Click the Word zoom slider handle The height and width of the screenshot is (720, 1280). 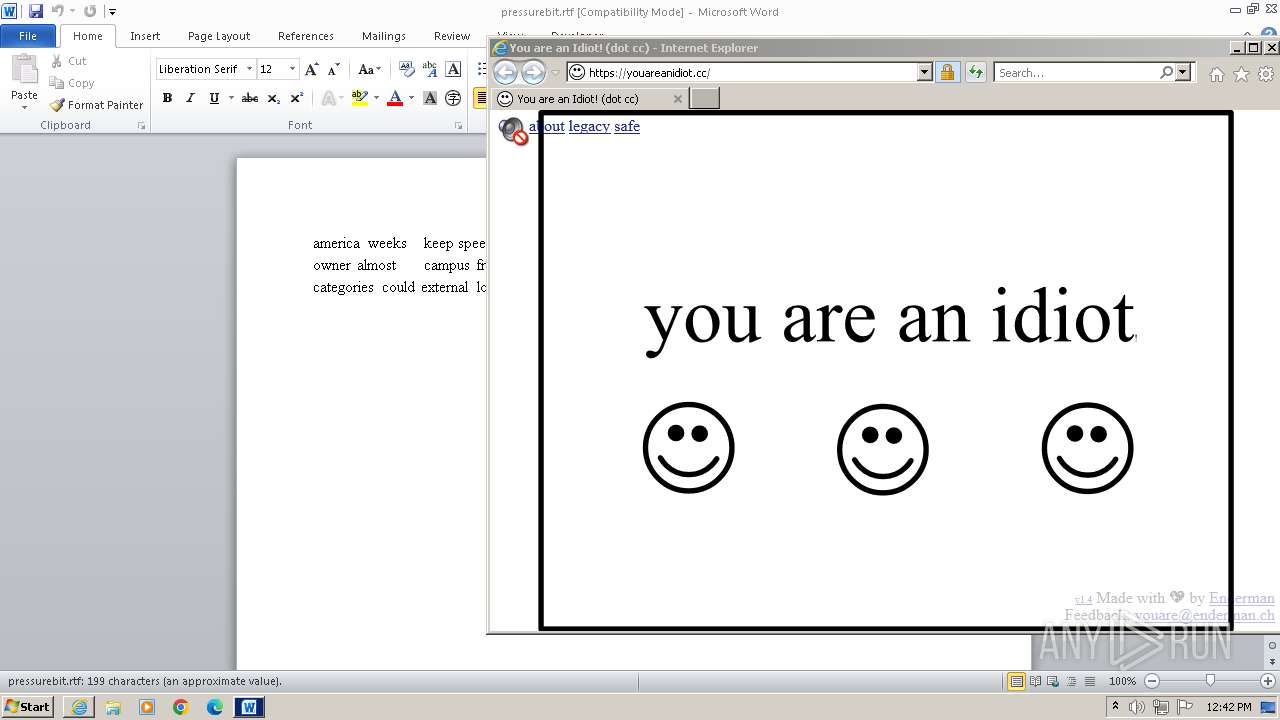click(x=1210, y=681)
